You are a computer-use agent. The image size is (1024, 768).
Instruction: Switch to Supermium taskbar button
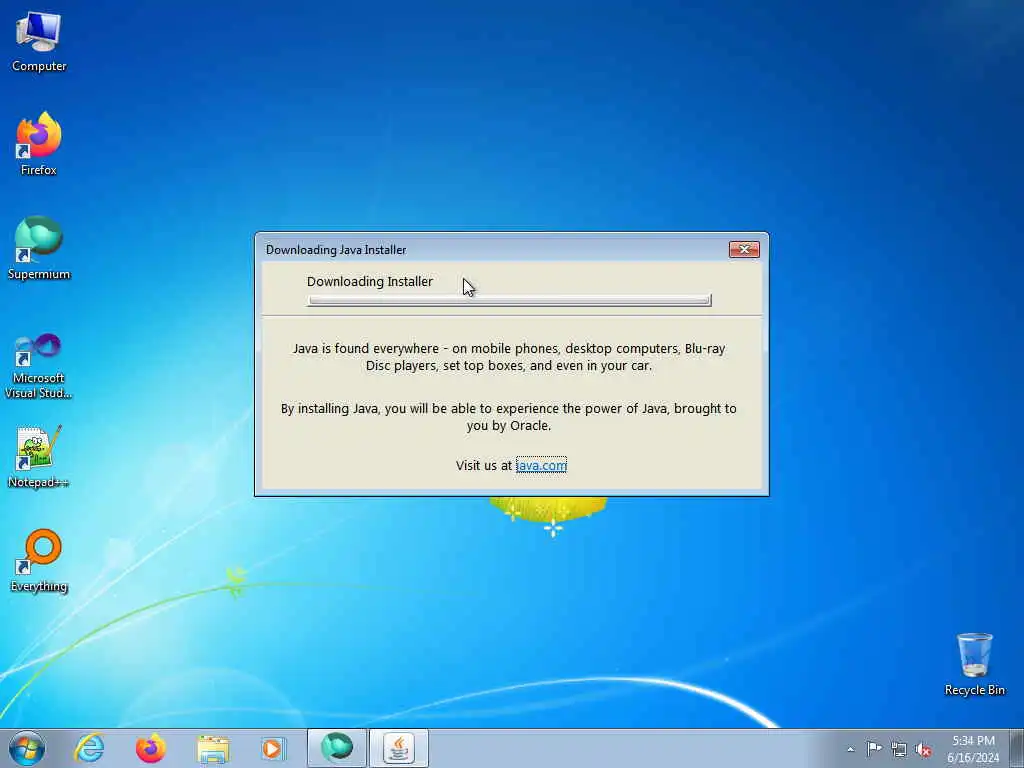pyautogui.click(x=336, y=748)
